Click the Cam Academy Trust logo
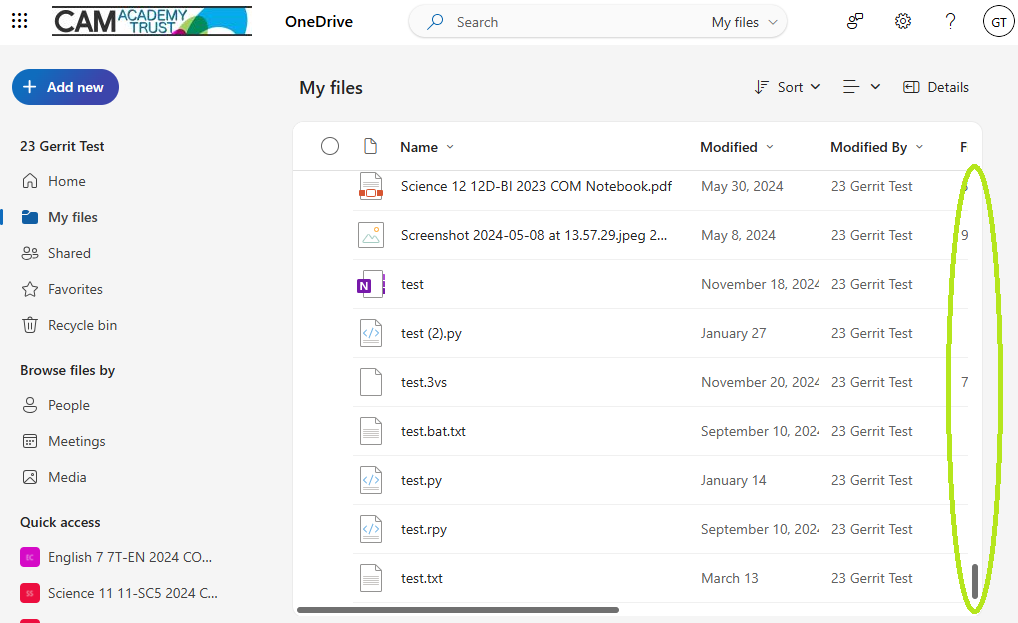1018x623 pixels. pos(152,21)
